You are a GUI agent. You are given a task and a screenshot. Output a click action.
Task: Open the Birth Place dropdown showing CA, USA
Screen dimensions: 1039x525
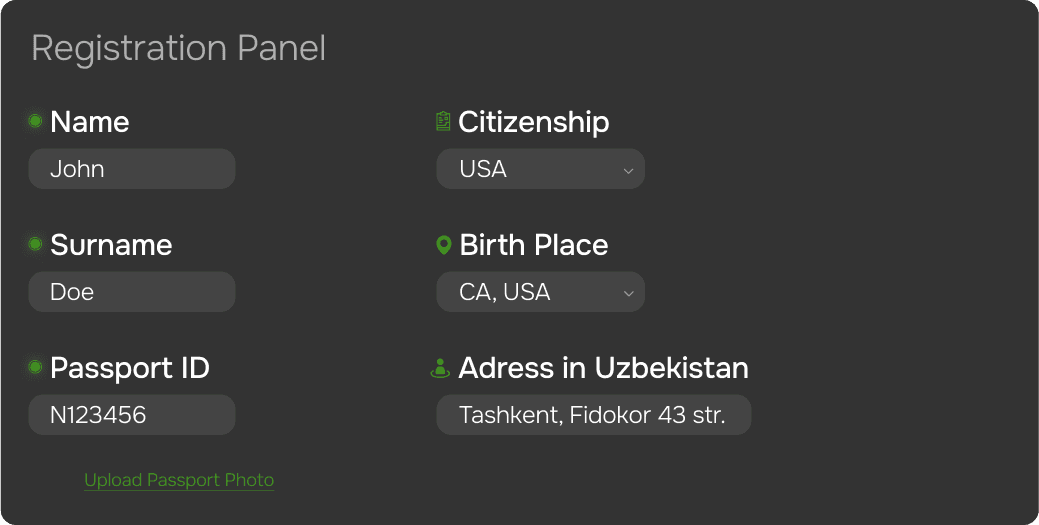tap(540, 292)
